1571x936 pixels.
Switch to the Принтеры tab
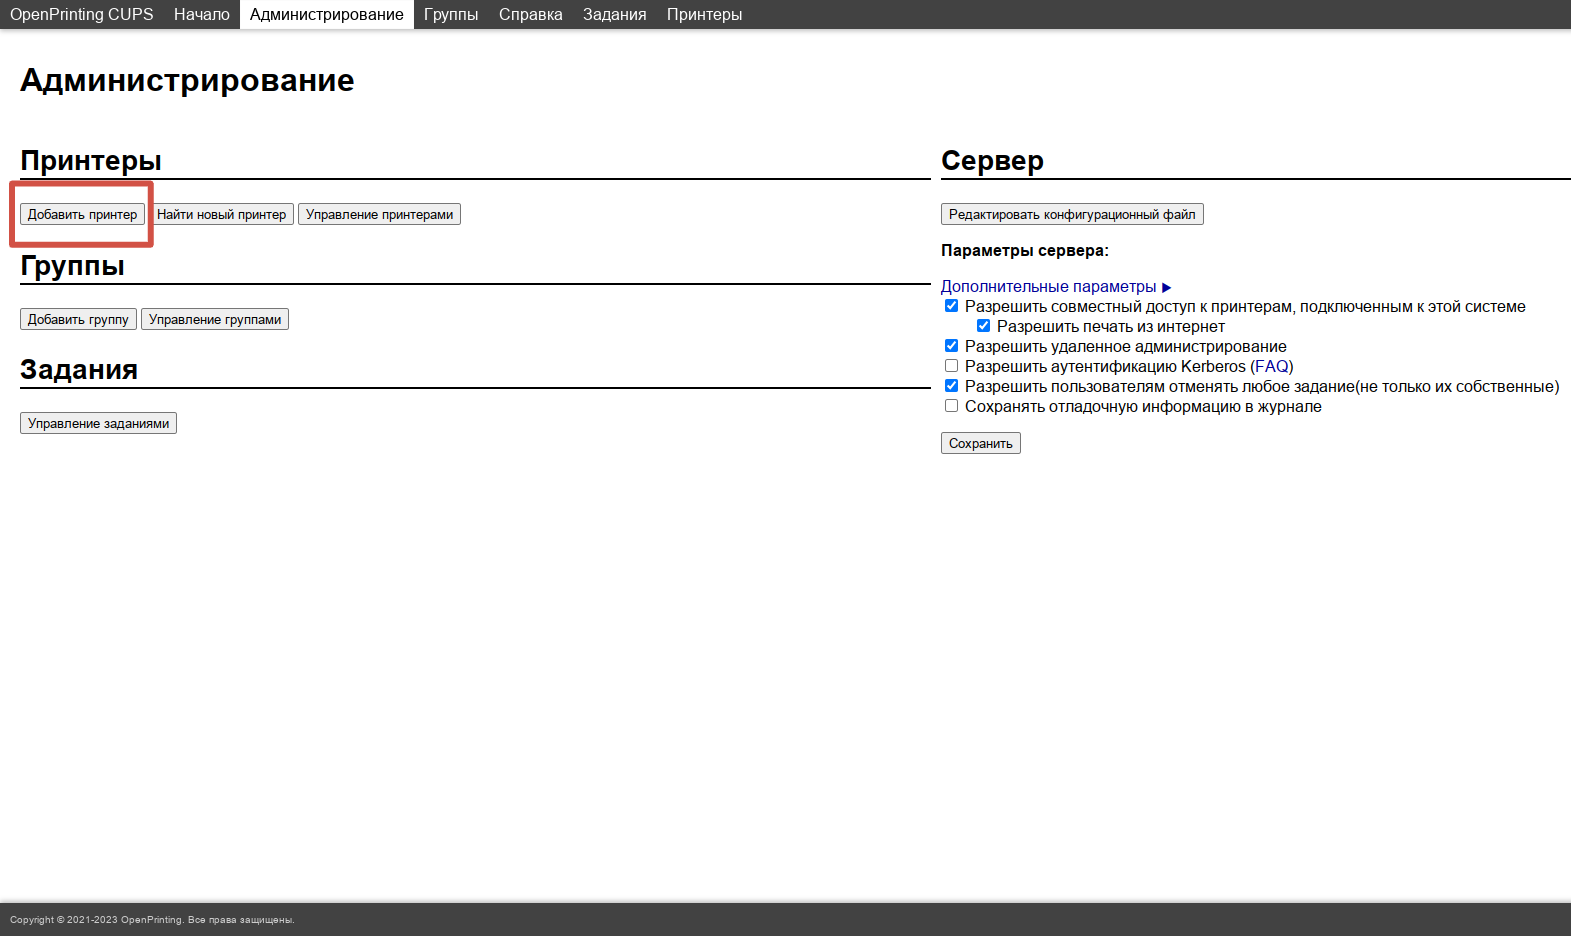704,14
